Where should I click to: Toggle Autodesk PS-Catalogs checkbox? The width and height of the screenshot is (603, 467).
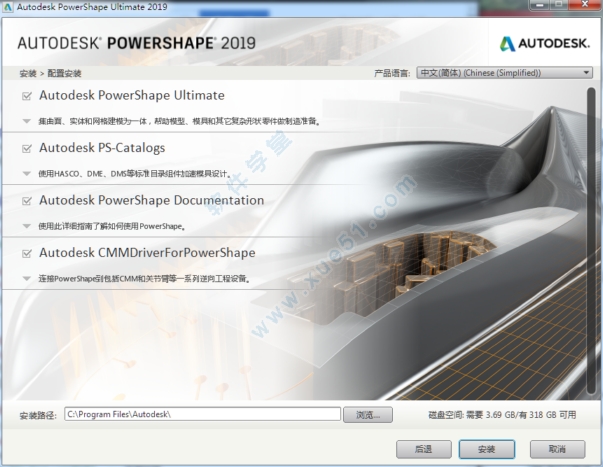coord(27,148)
